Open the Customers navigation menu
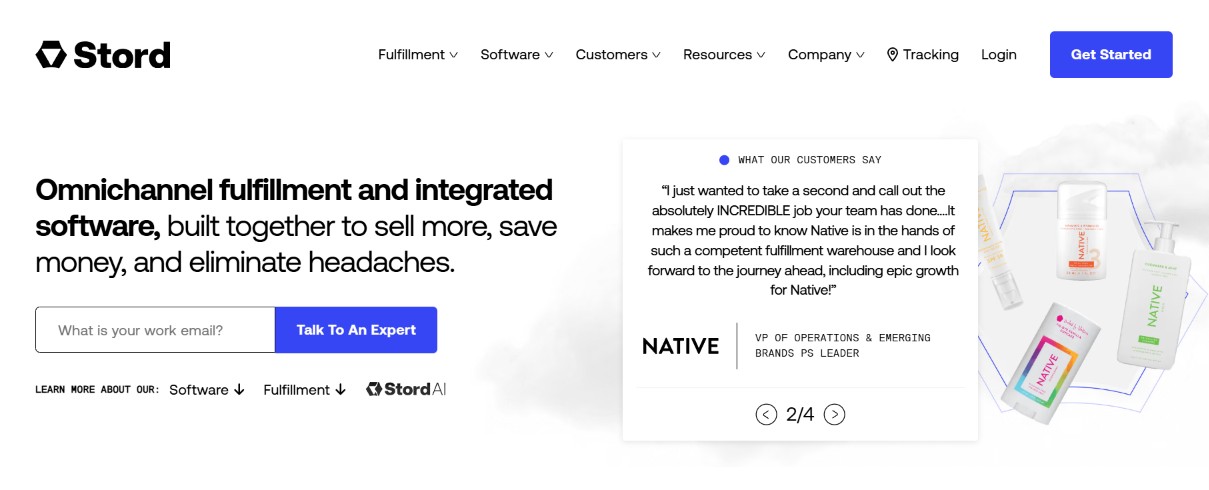Screen dimensions: 1209x490 click(x=618, y=55)
